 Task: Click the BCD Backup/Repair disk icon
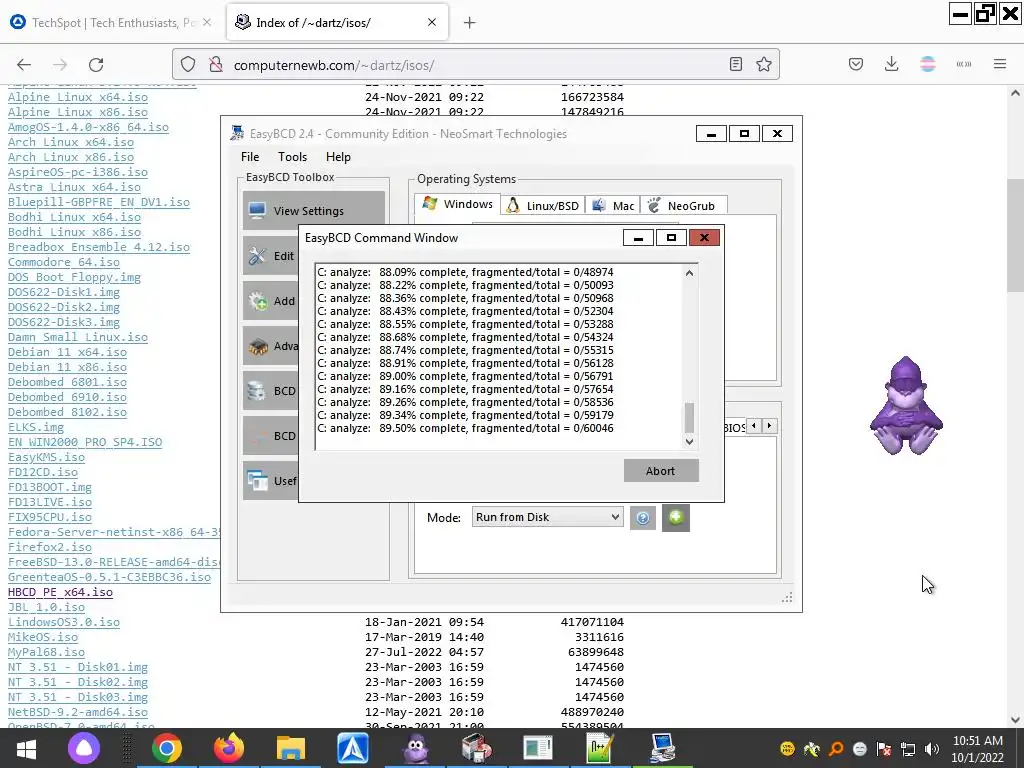coord(257,391)
